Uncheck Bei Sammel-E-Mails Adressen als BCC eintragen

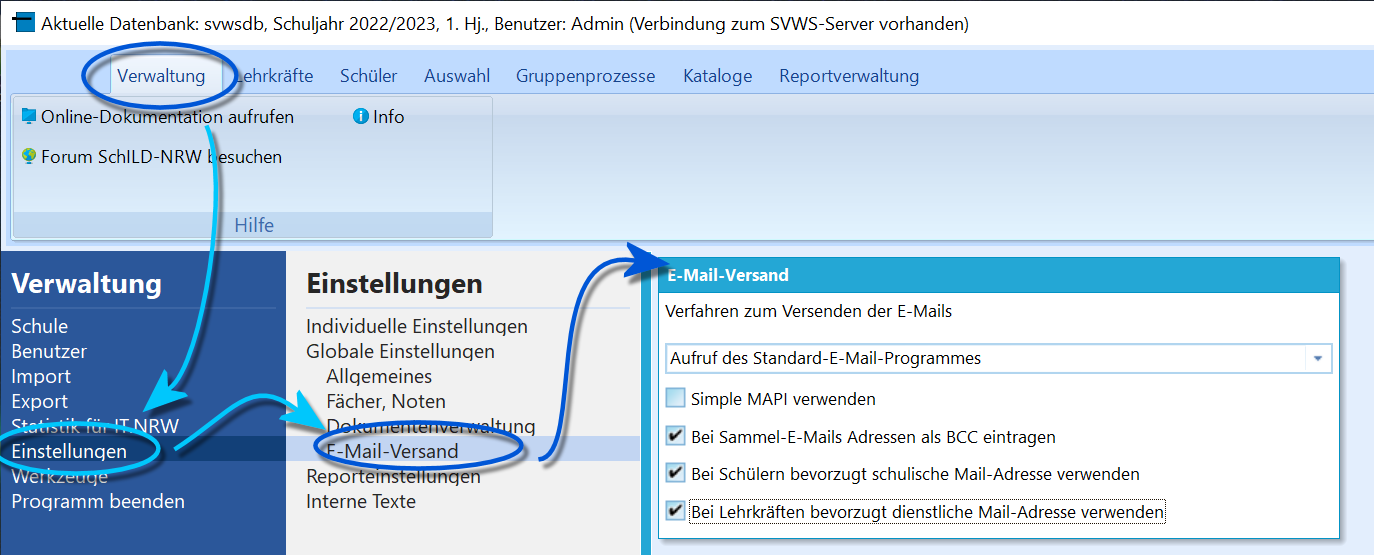676,436
